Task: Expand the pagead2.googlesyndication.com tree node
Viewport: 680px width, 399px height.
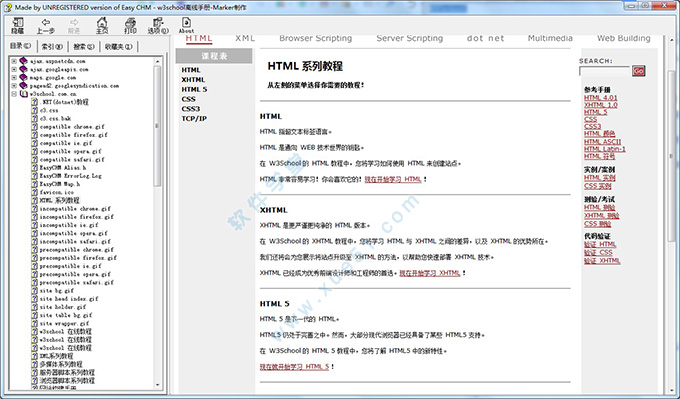Action: click(14, 86)
